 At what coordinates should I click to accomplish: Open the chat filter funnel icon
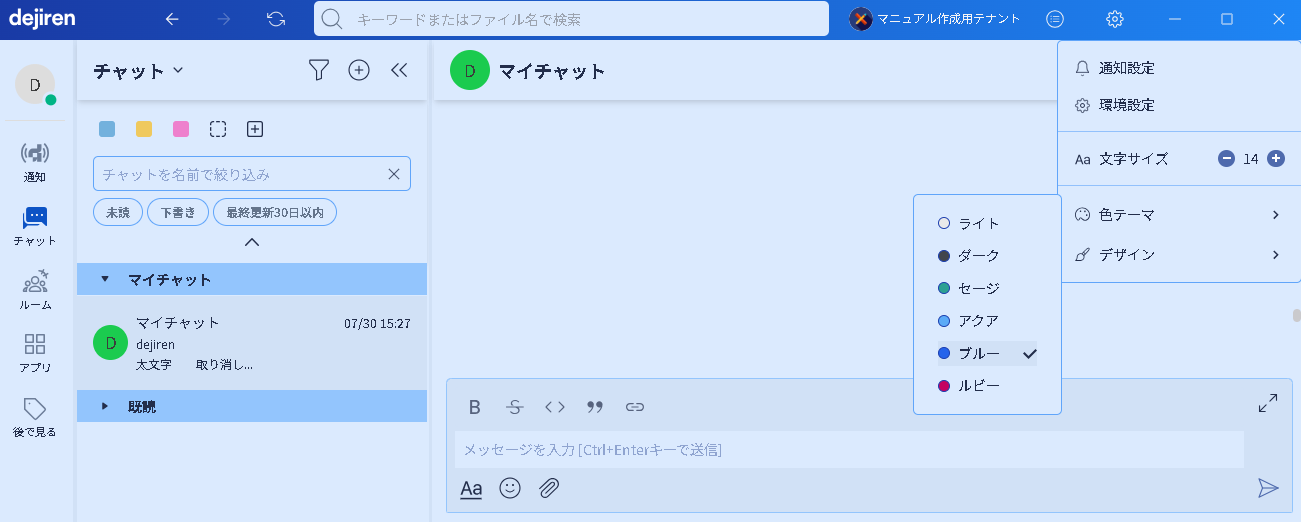319,70
